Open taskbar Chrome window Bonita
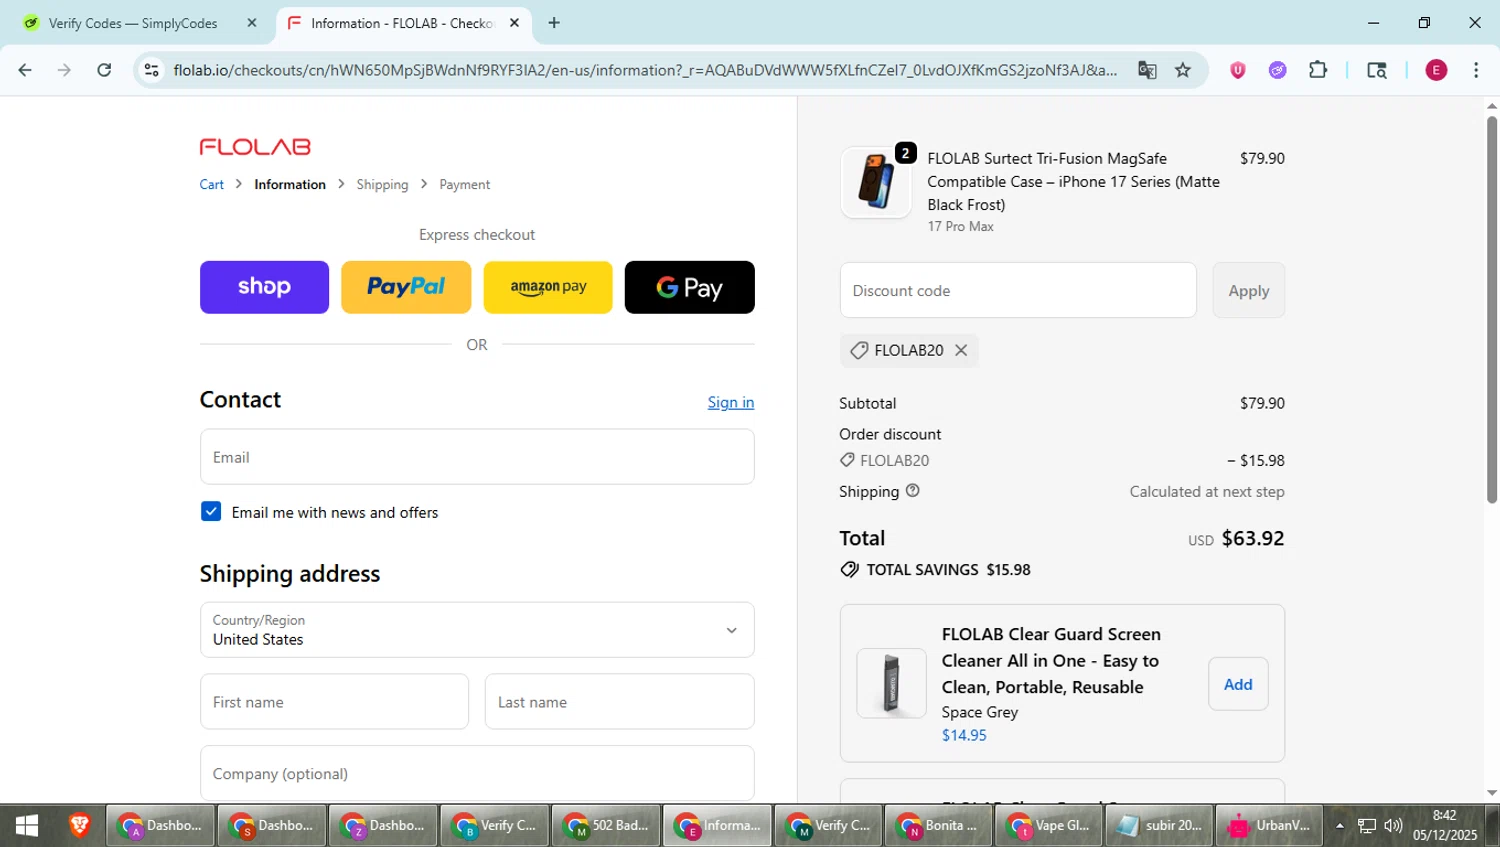This screenshot has width=1500, height=847. tap(937, 826)
